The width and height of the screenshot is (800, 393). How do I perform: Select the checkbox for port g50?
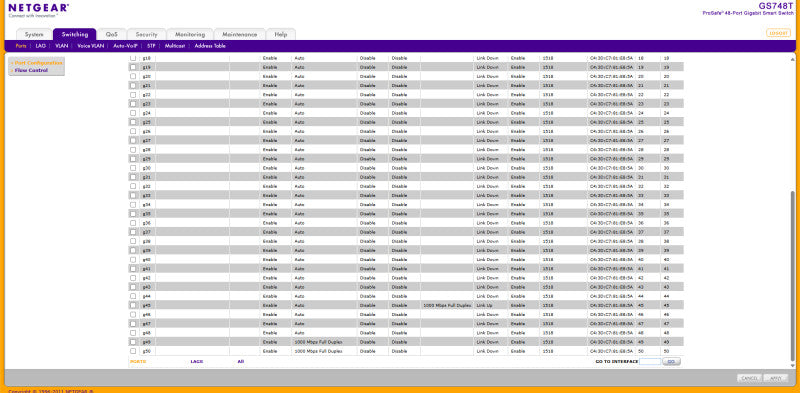click(133, 351)
